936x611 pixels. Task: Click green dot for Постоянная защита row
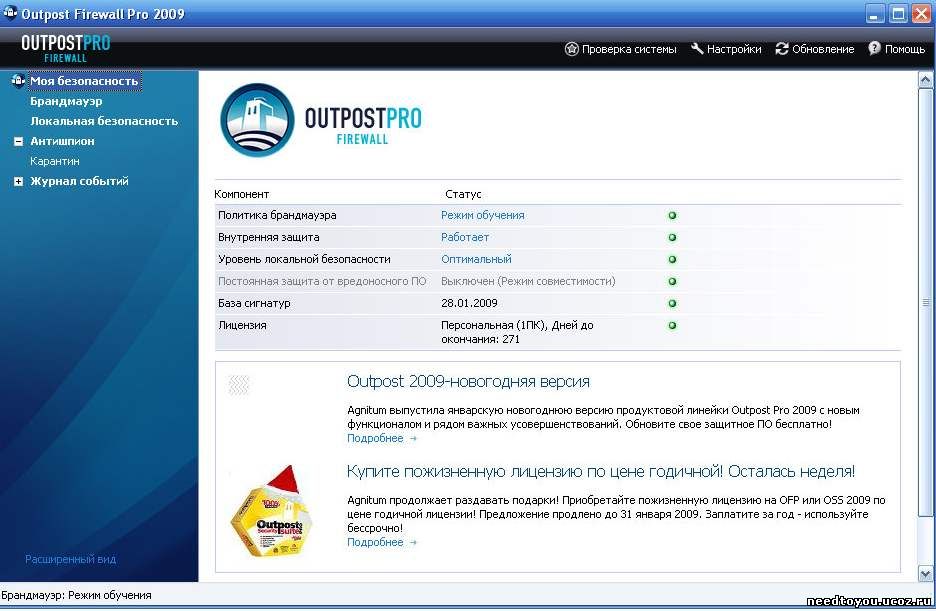[672, 282]
